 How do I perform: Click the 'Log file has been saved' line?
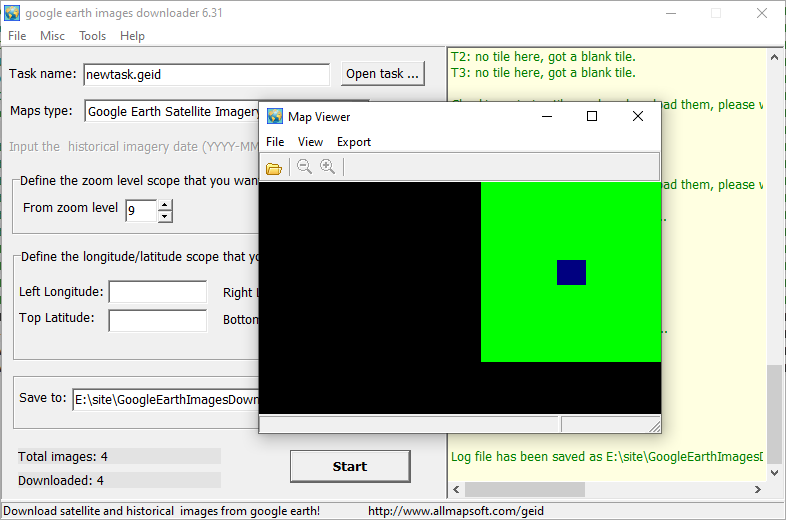coord(607,456)
